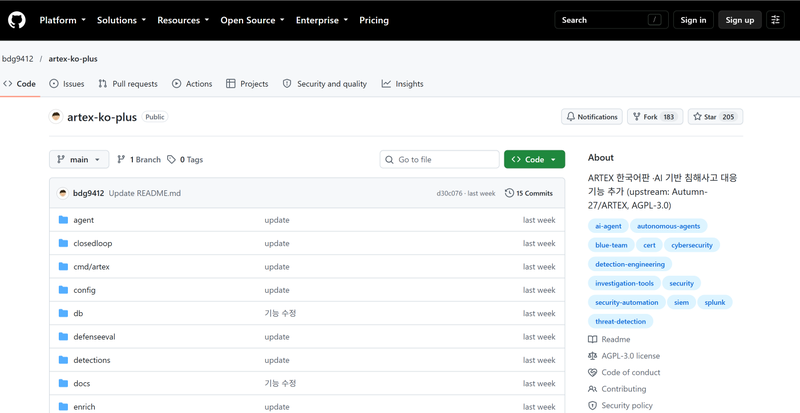View the 1 Branch link
Screen dimensions: 800x413
click(x=139, y=160)
